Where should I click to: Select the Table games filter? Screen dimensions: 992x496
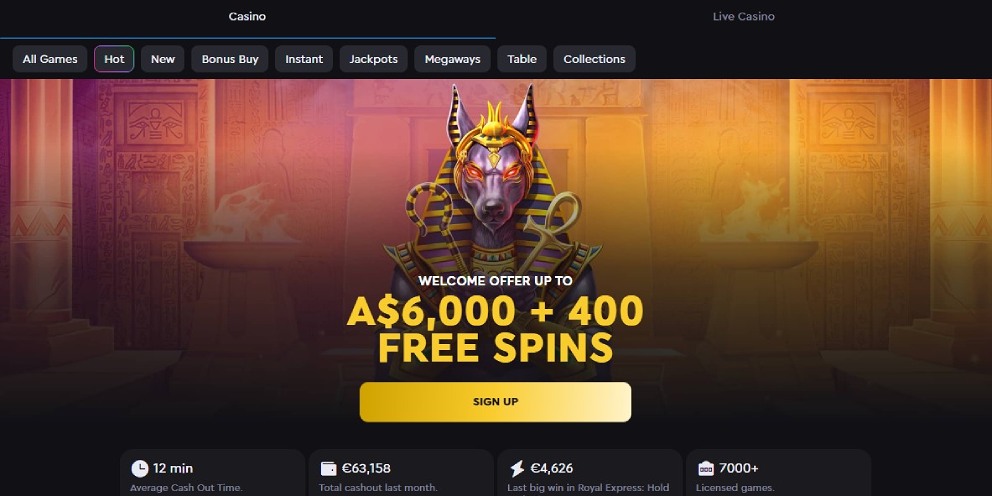521,59
